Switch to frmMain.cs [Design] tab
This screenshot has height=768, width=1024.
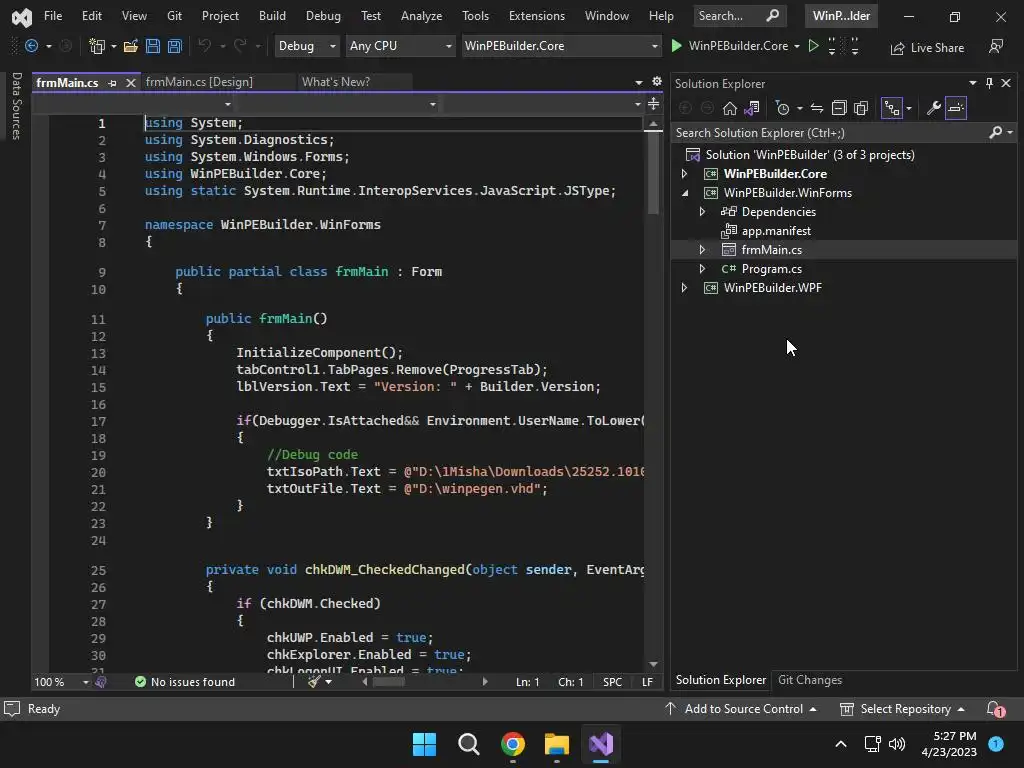pos(199,82)
